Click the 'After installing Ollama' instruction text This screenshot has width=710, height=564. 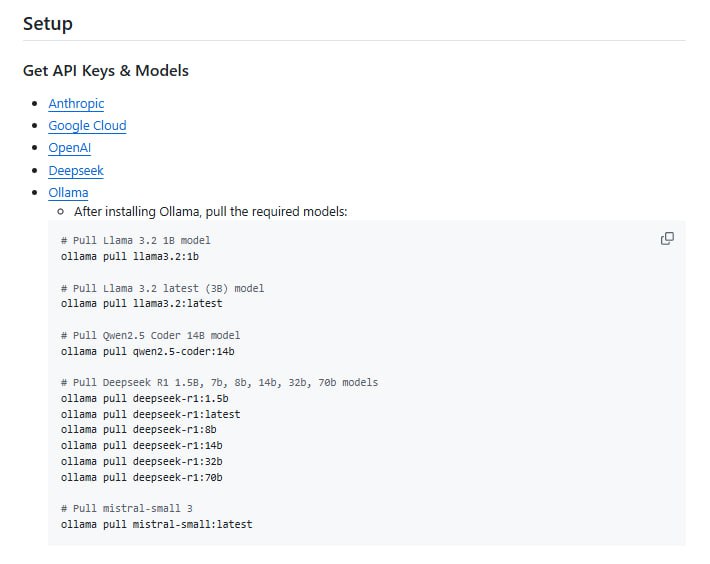pyautogui.click(x=210, y=212)
